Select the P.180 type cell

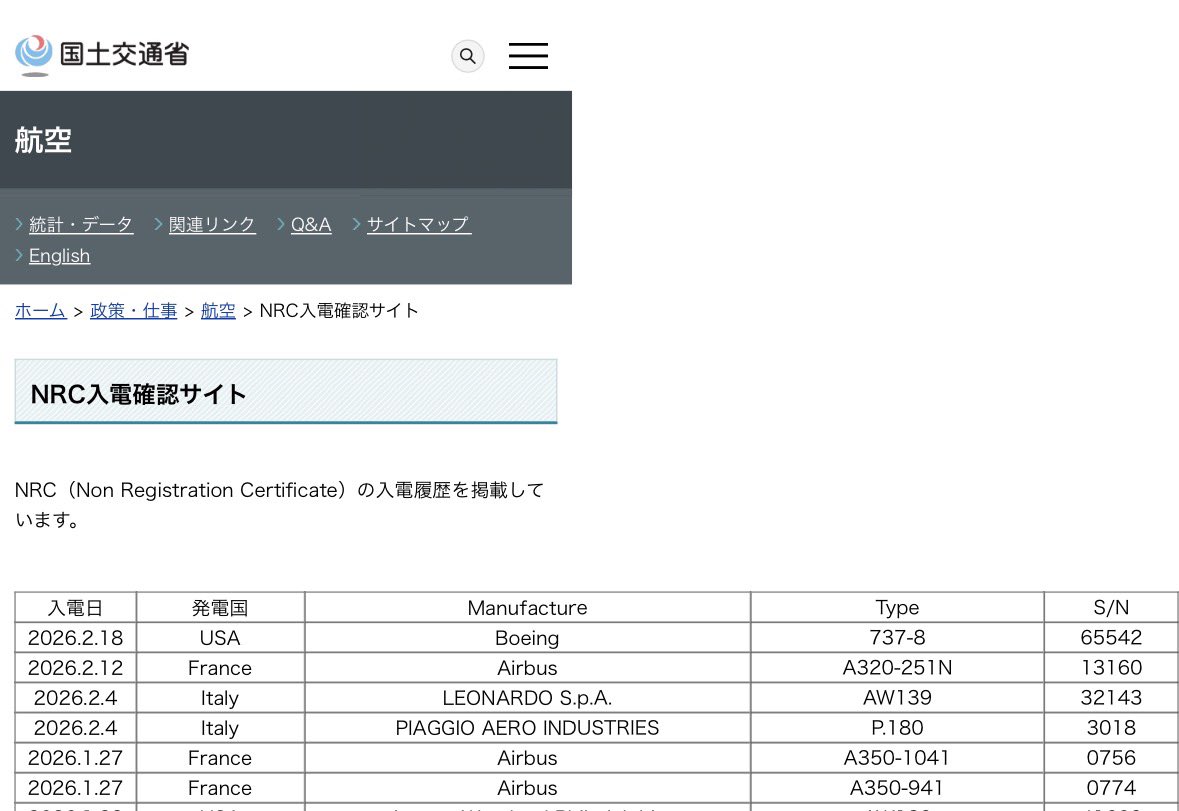coord(897,728)
